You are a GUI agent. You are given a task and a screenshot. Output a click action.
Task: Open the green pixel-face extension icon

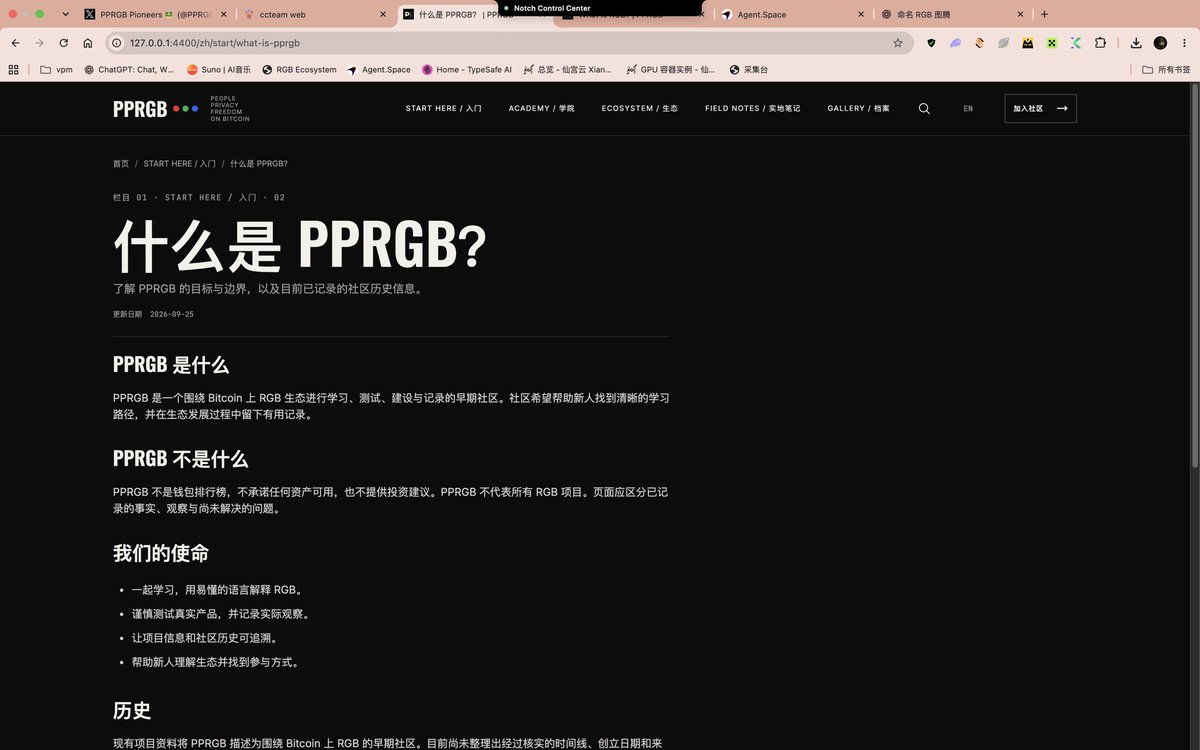tap(1052, 43)
